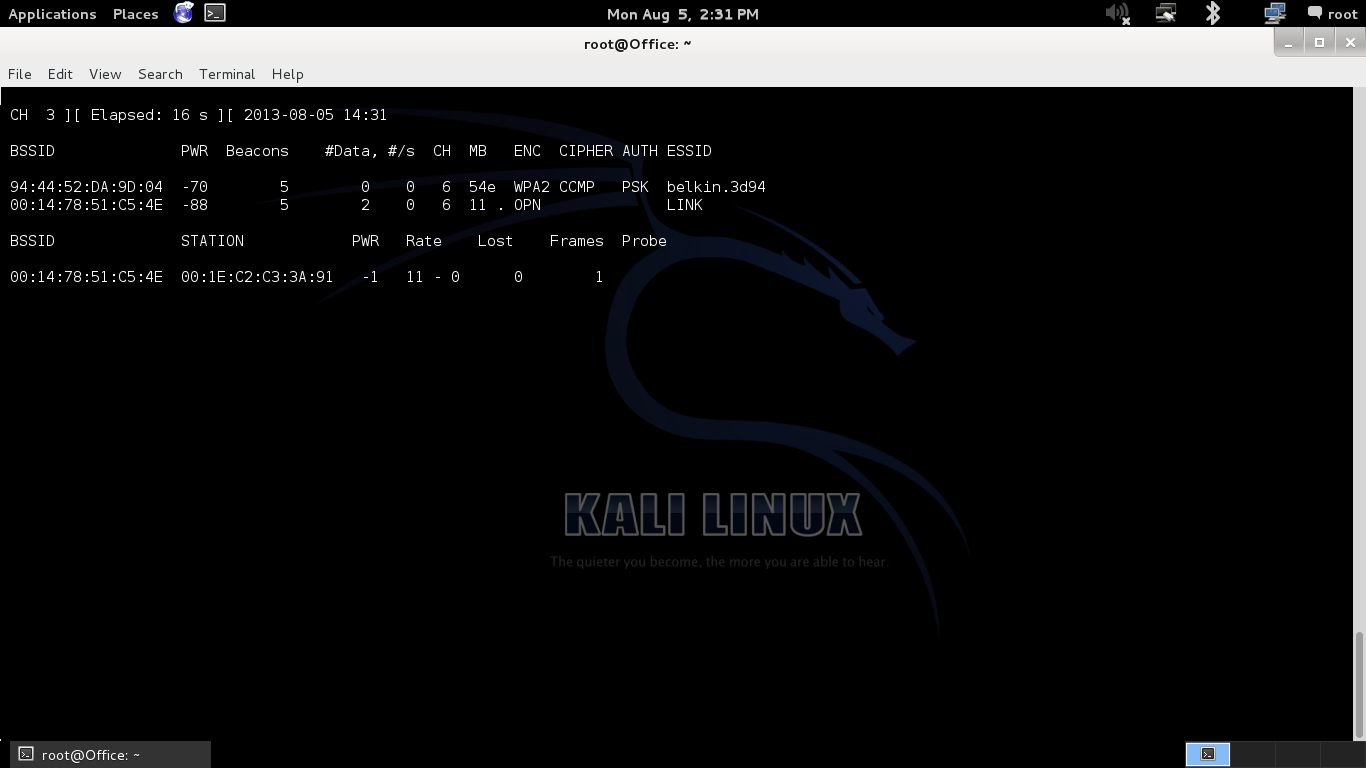The height and width of the screenshot is (768, 1366).
Task: Maximize the terminal window
Action: (1319, 42)
